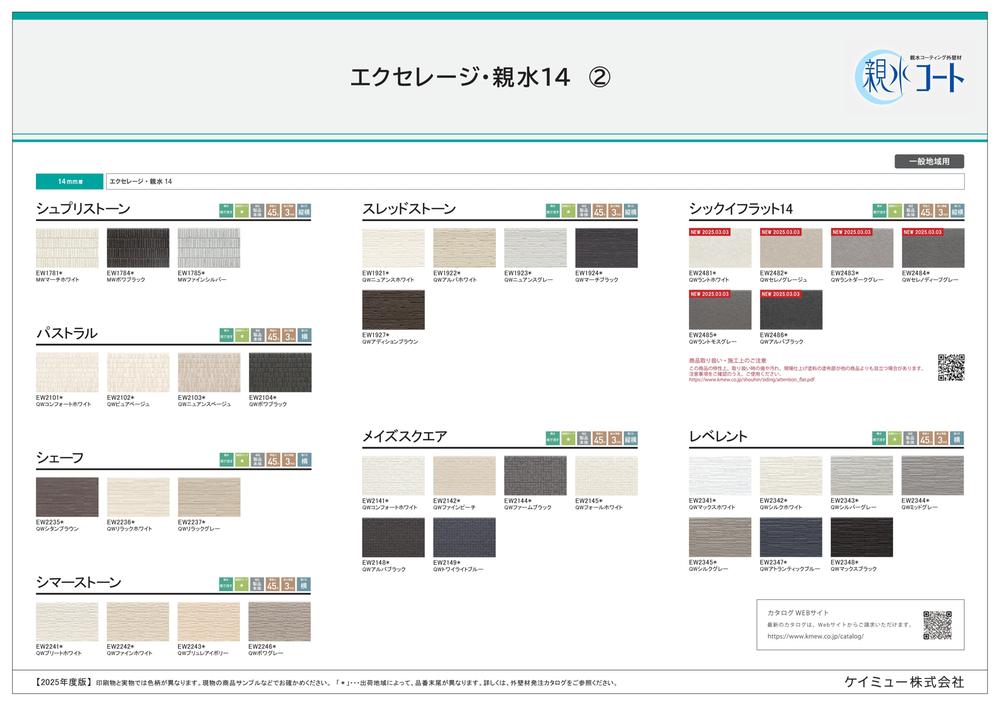Screen dimensions: 1000x704
Task: Click the light green badge beside シュプリストーン
Action: pyautogui.click(x=242, y=211)
